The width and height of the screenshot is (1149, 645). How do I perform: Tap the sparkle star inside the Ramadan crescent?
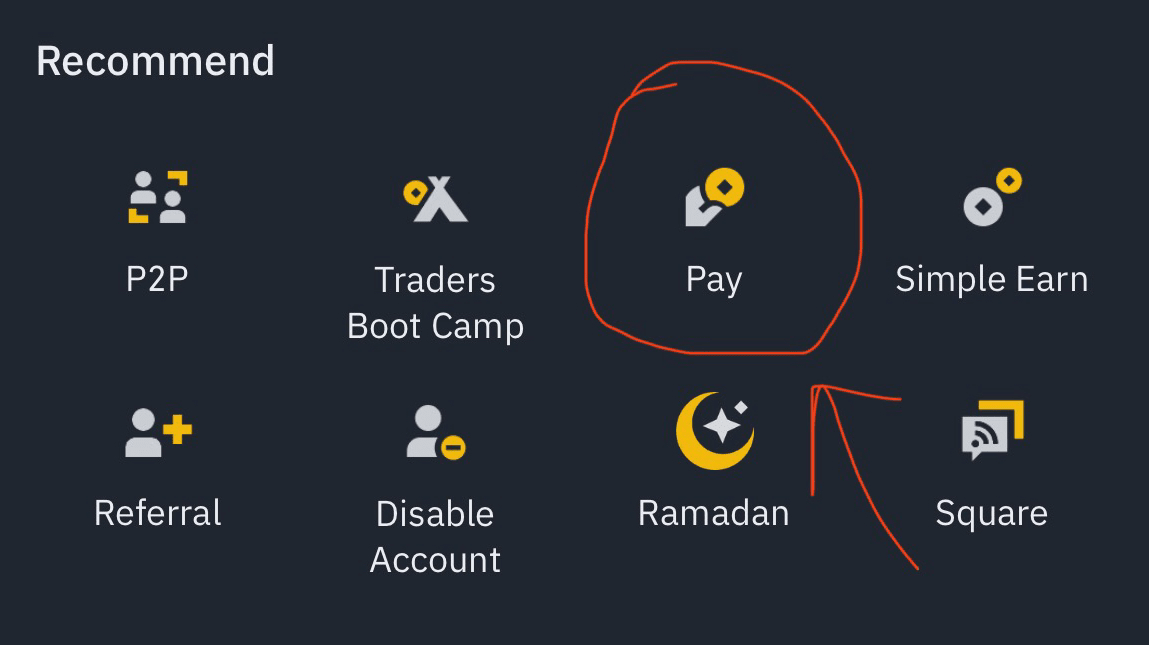722,427
